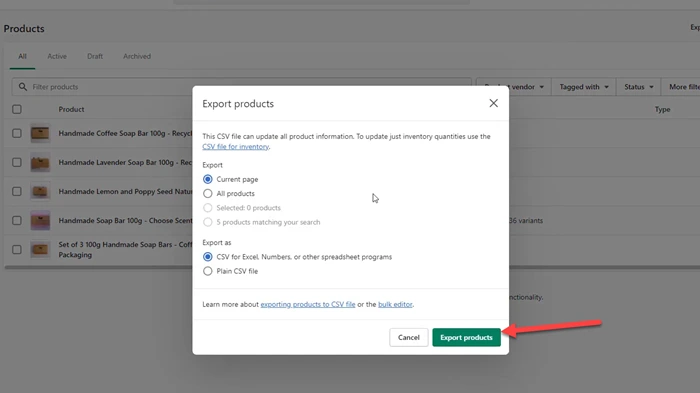
Task: Switch to the Archived tab
Action: coord(137,56)
